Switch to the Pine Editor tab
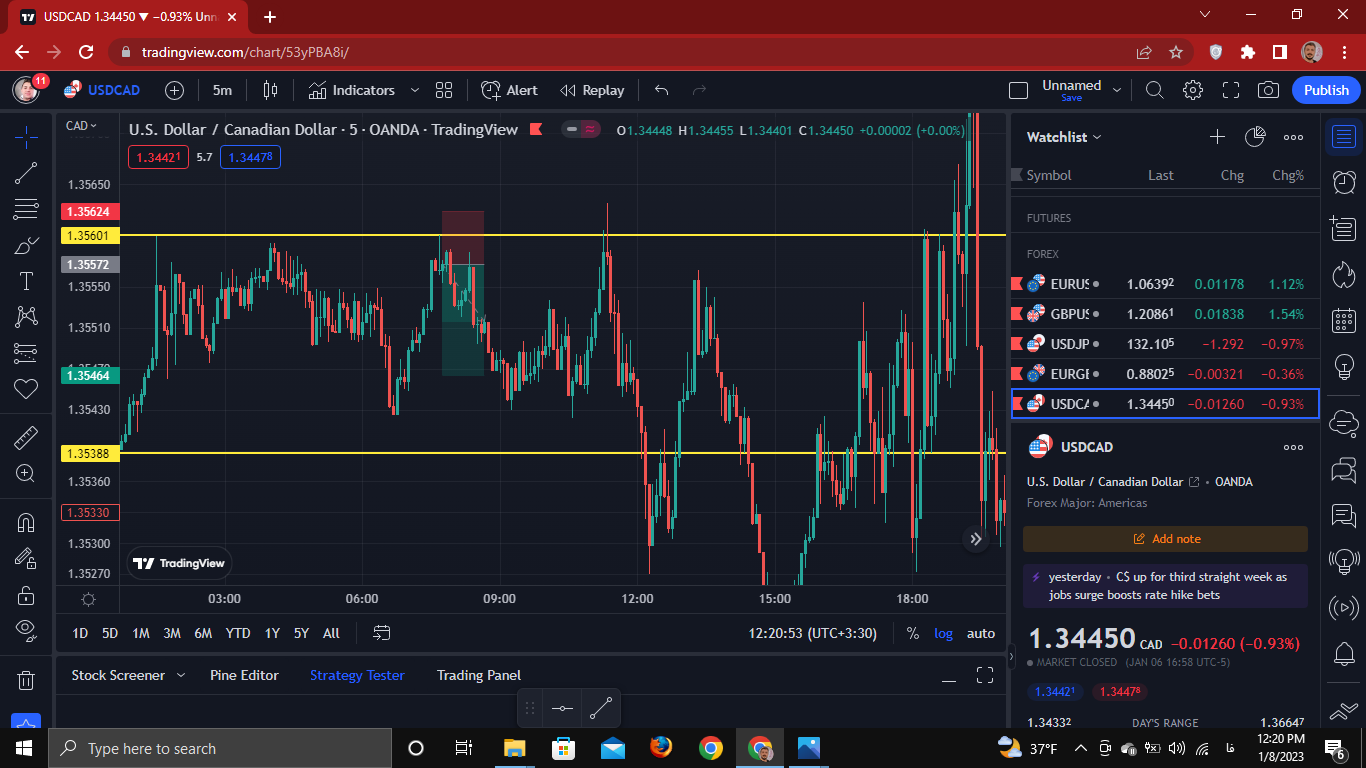Viewport: 1366px width, 768px height. click(x=244, y=675)
